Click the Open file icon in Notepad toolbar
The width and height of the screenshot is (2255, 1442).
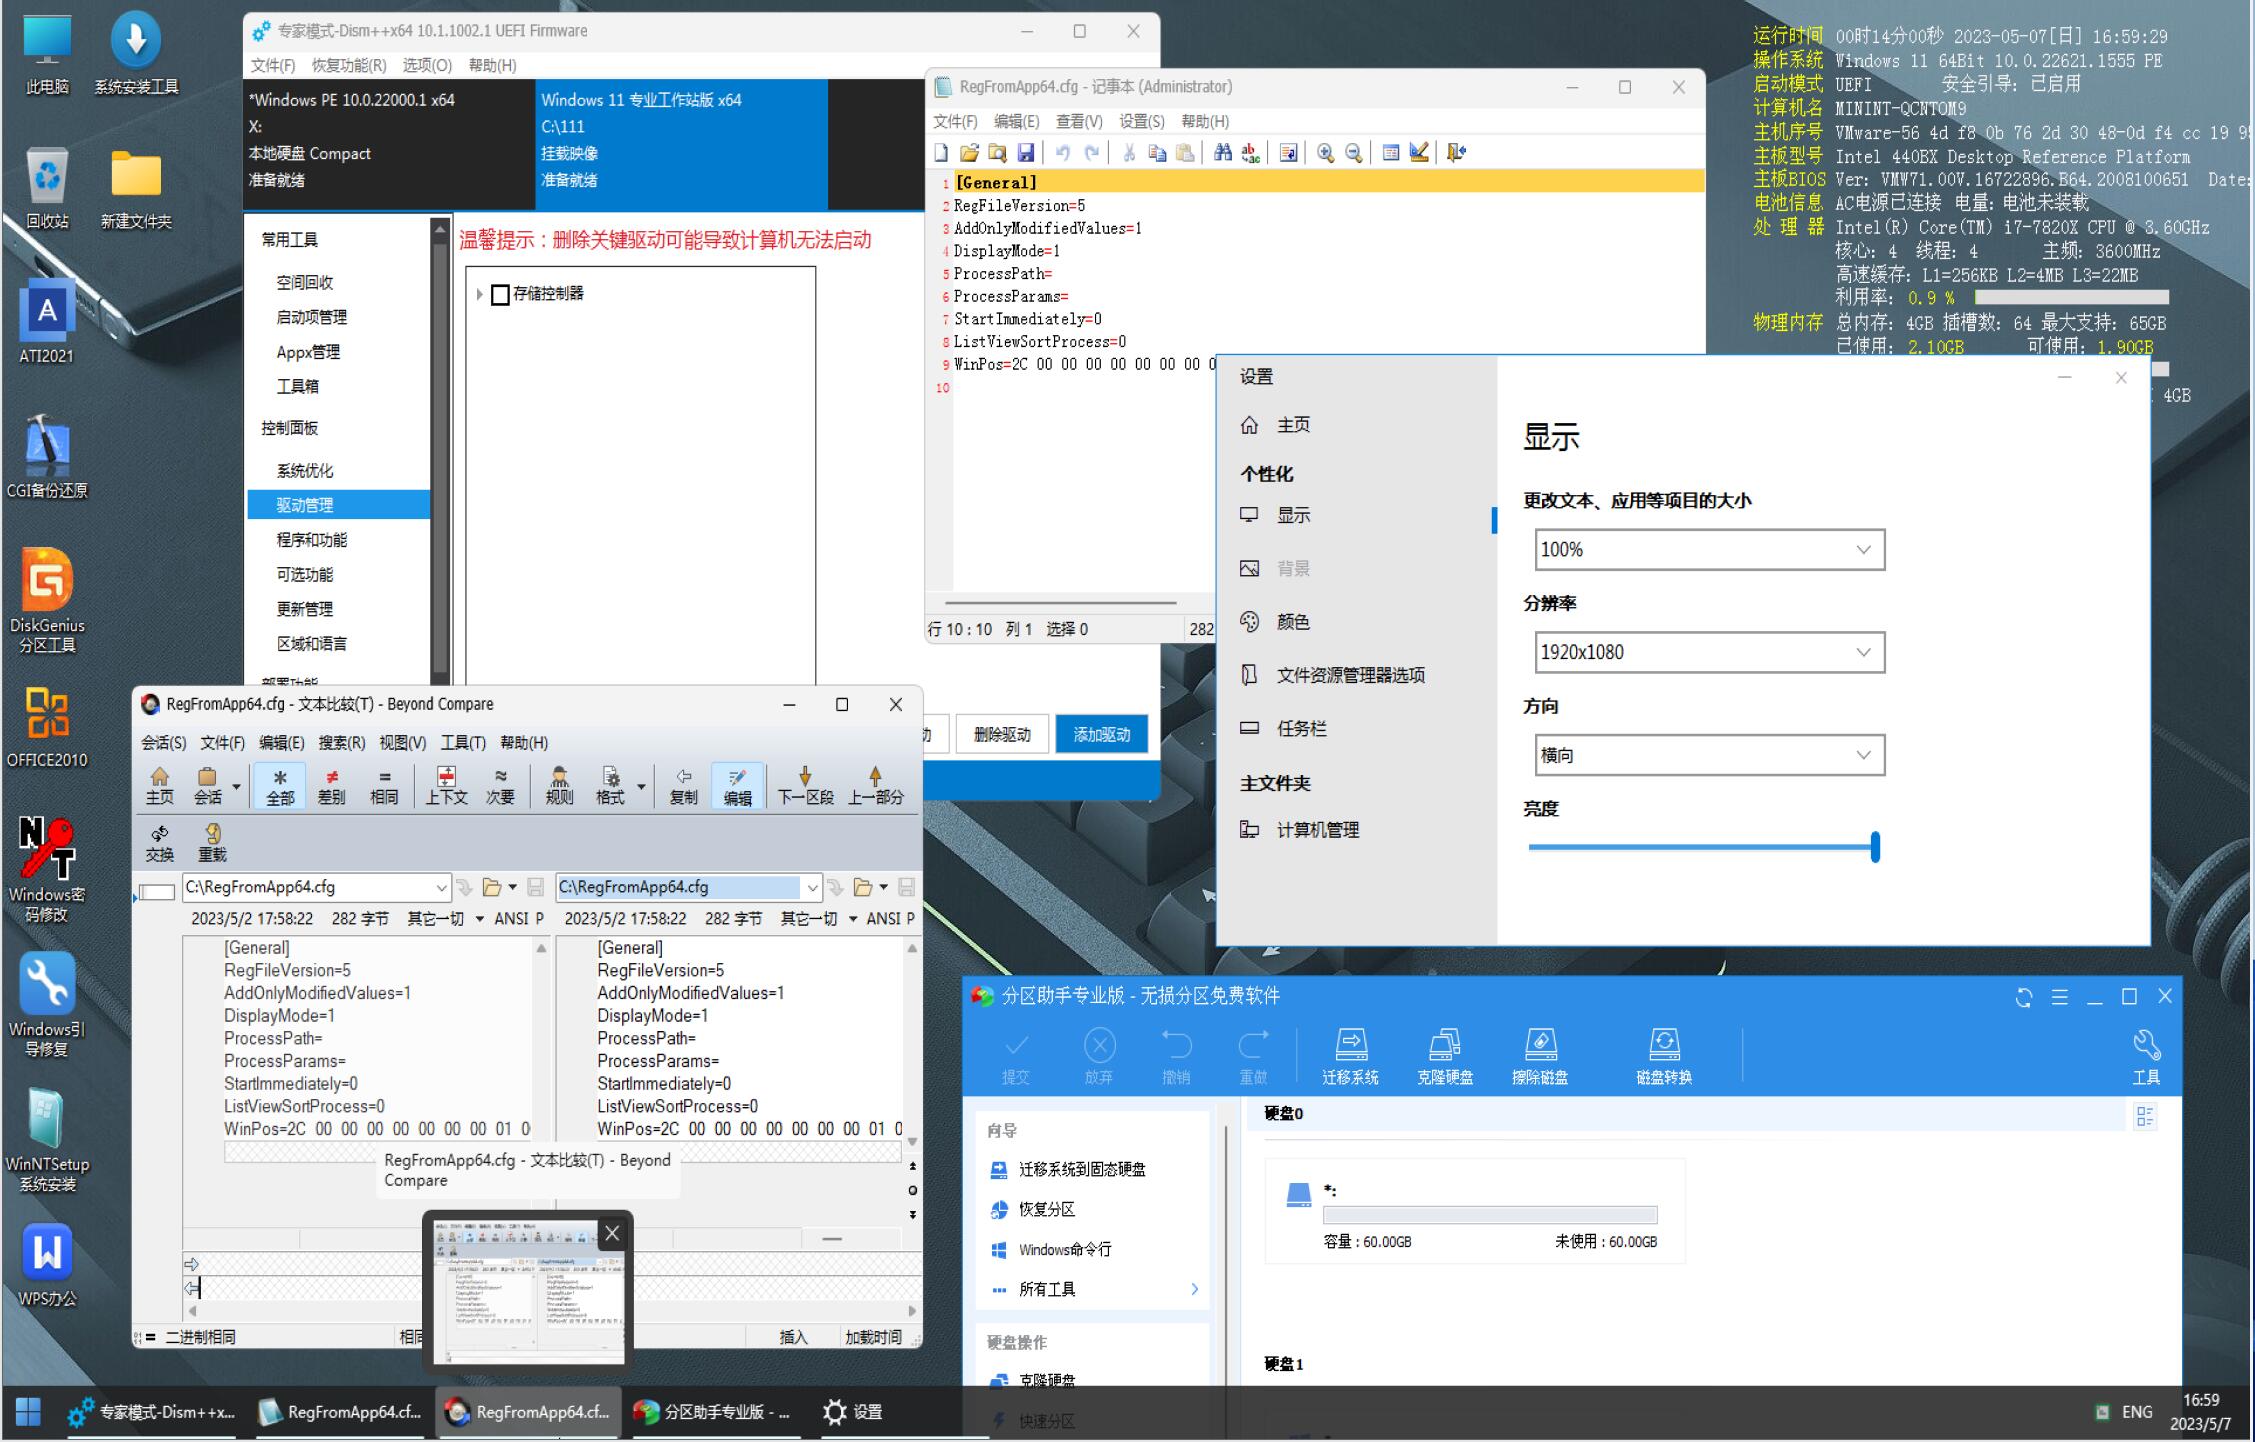969,152
